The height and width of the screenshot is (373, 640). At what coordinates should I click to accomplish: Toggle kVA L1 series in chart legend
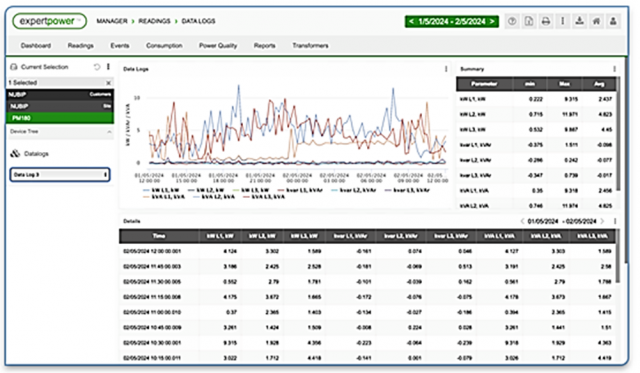click(164, 197)
